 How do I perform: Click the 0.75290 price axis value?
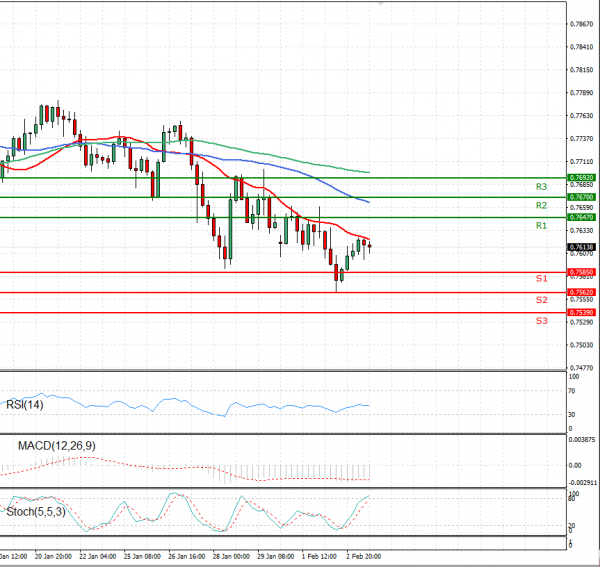[x=581, y=323]
